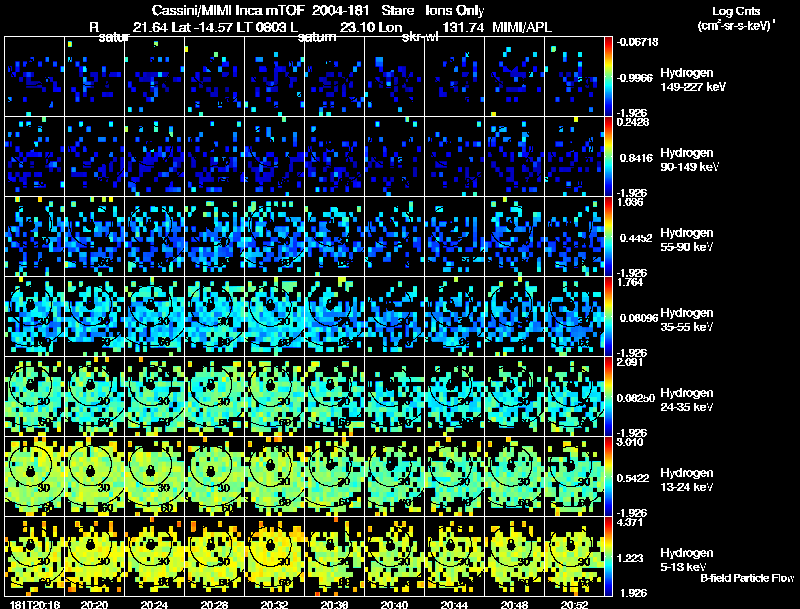Select the 149-227 keV image panel at 20:20

tap(94, 76)
